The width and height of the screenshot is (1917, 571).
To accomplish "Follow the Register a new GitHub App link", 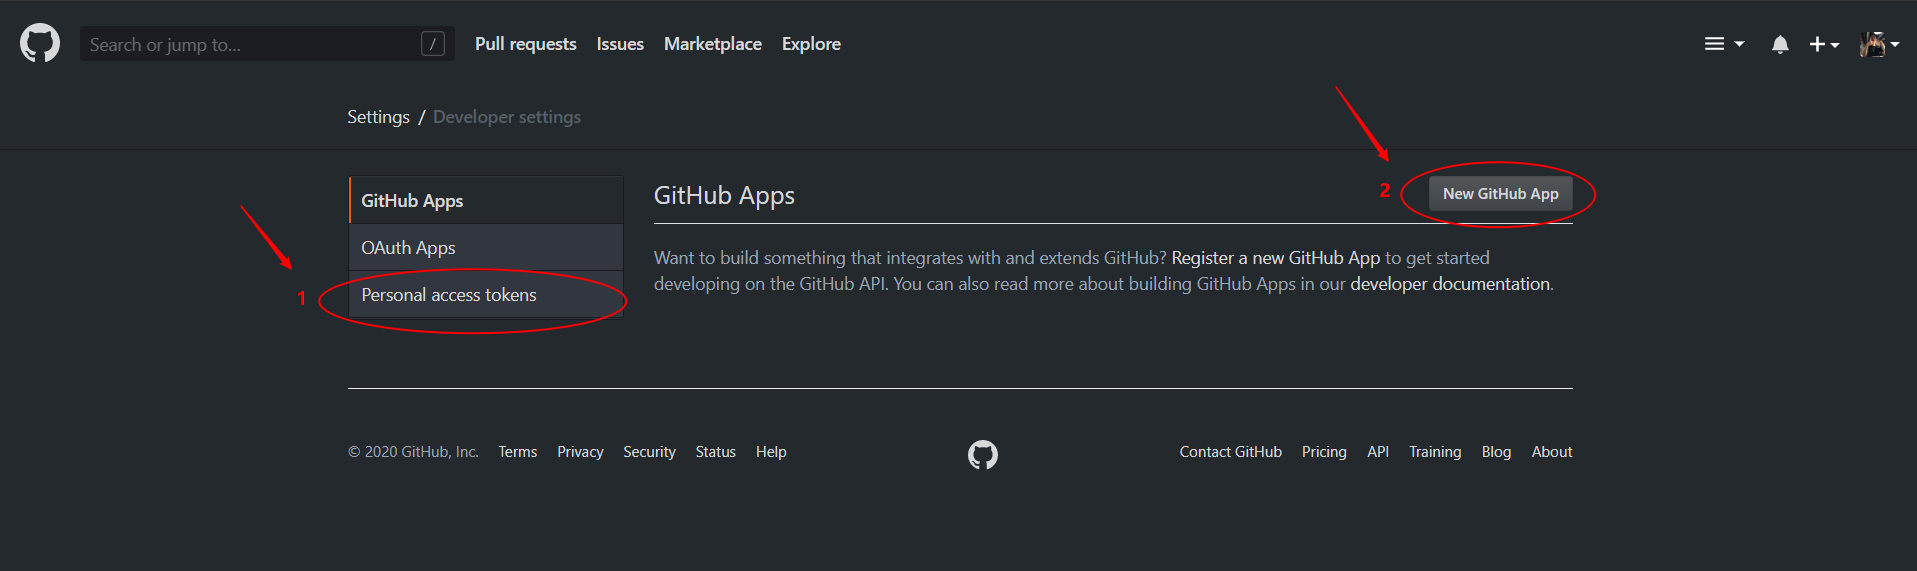I will [x=1276, y=258].
